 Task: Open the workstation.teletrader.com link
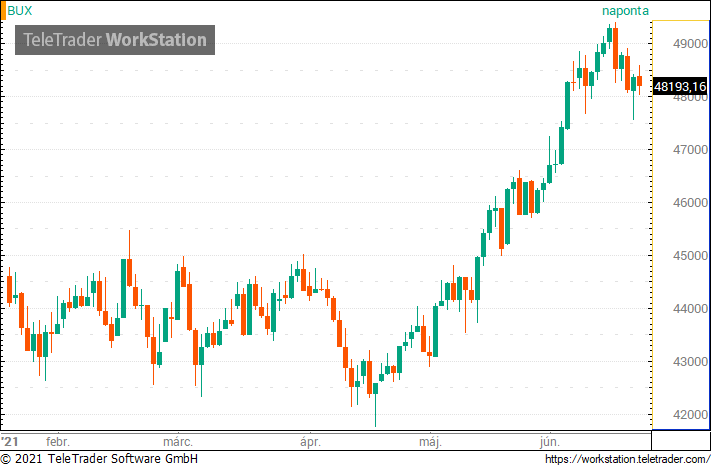click(627, 459)
